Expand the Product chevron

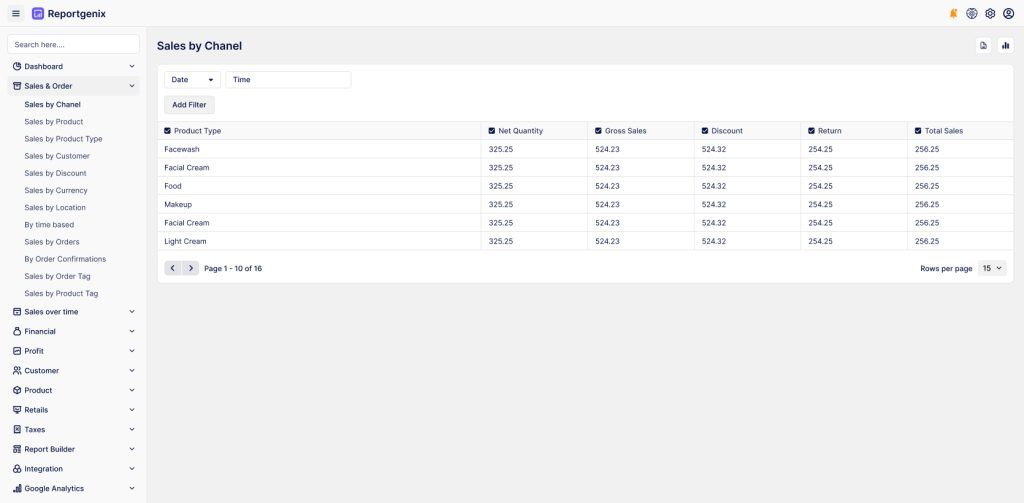(132, 390)
